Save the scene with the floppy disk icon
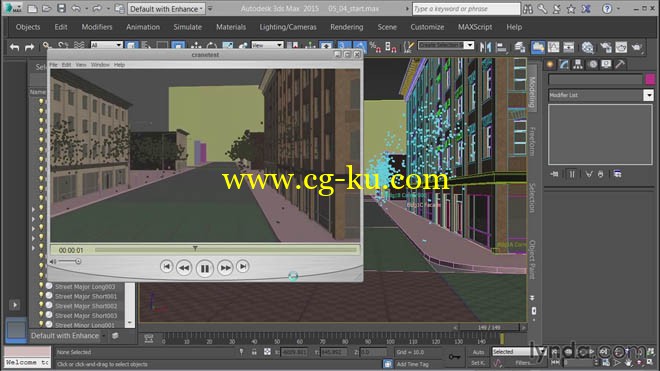The image size is (660, 371). tap(61, 8)
